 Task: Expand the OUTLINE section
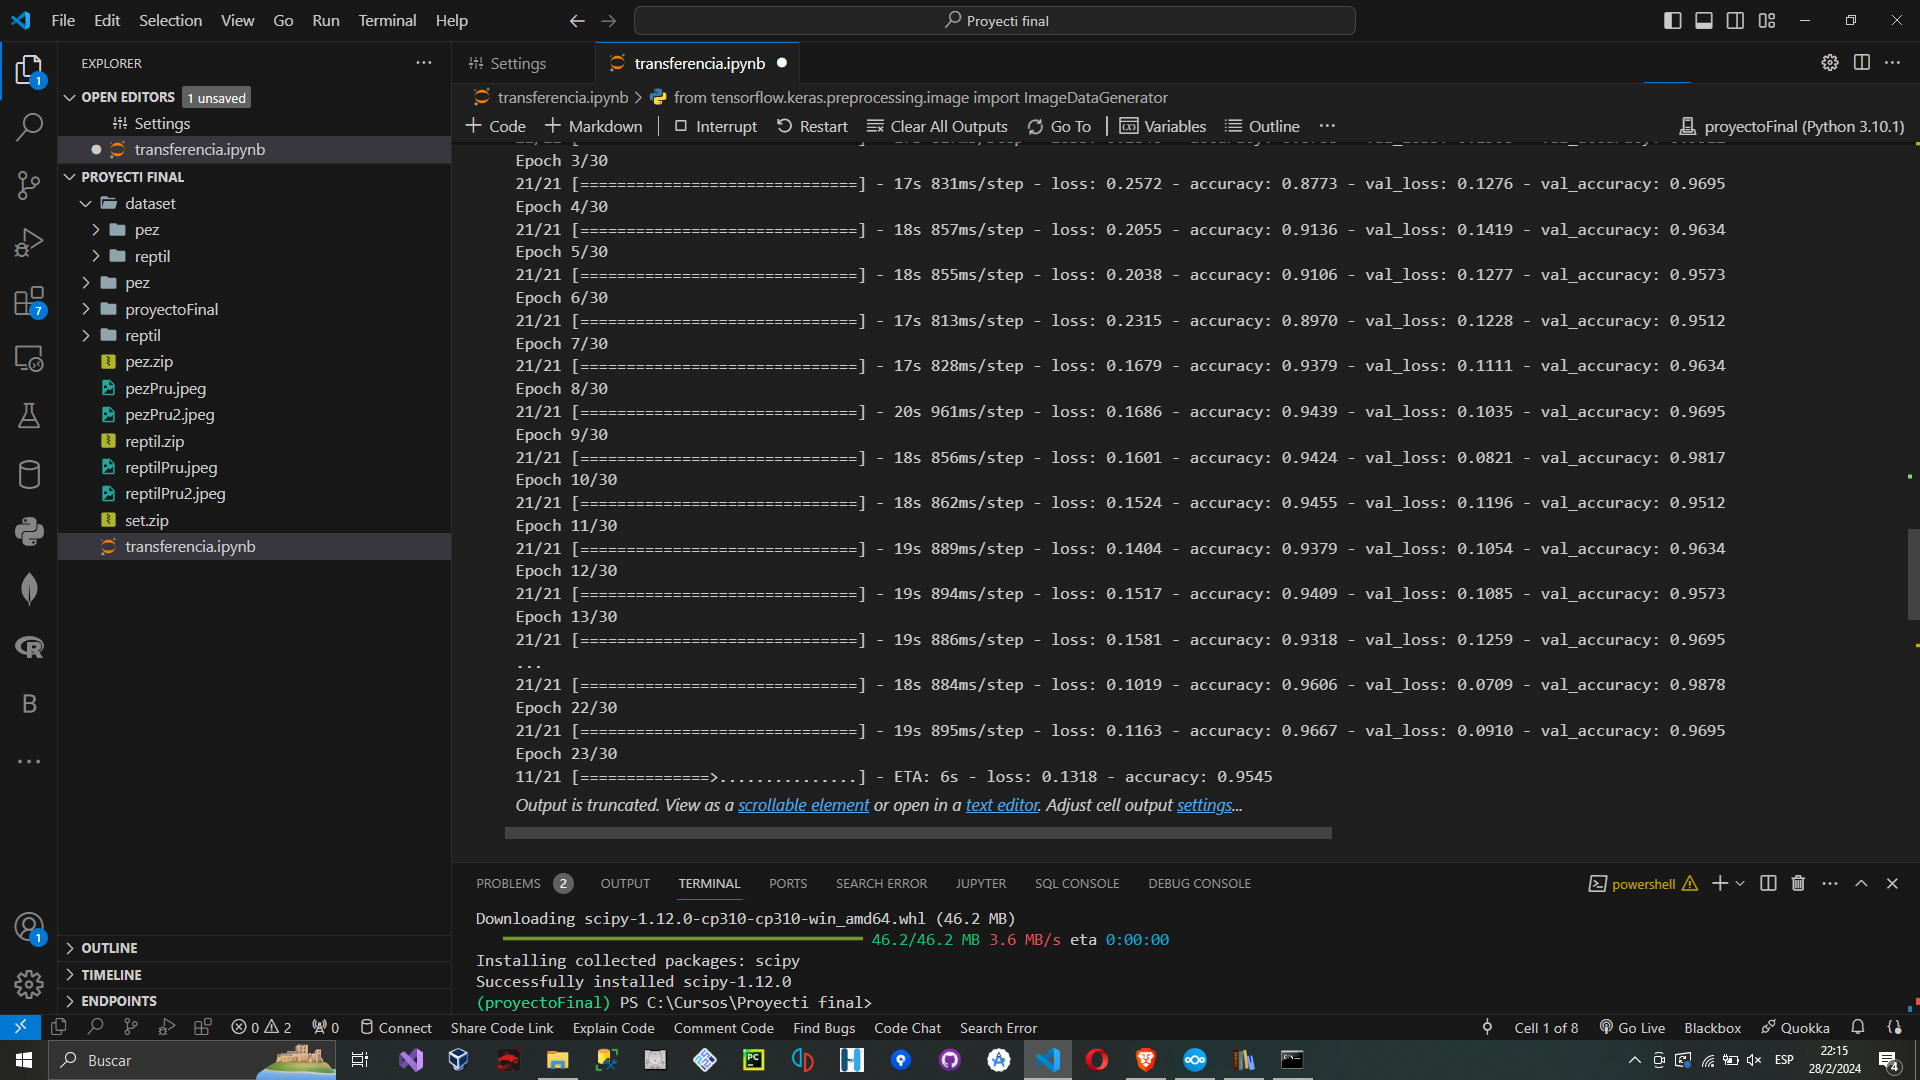109,948
